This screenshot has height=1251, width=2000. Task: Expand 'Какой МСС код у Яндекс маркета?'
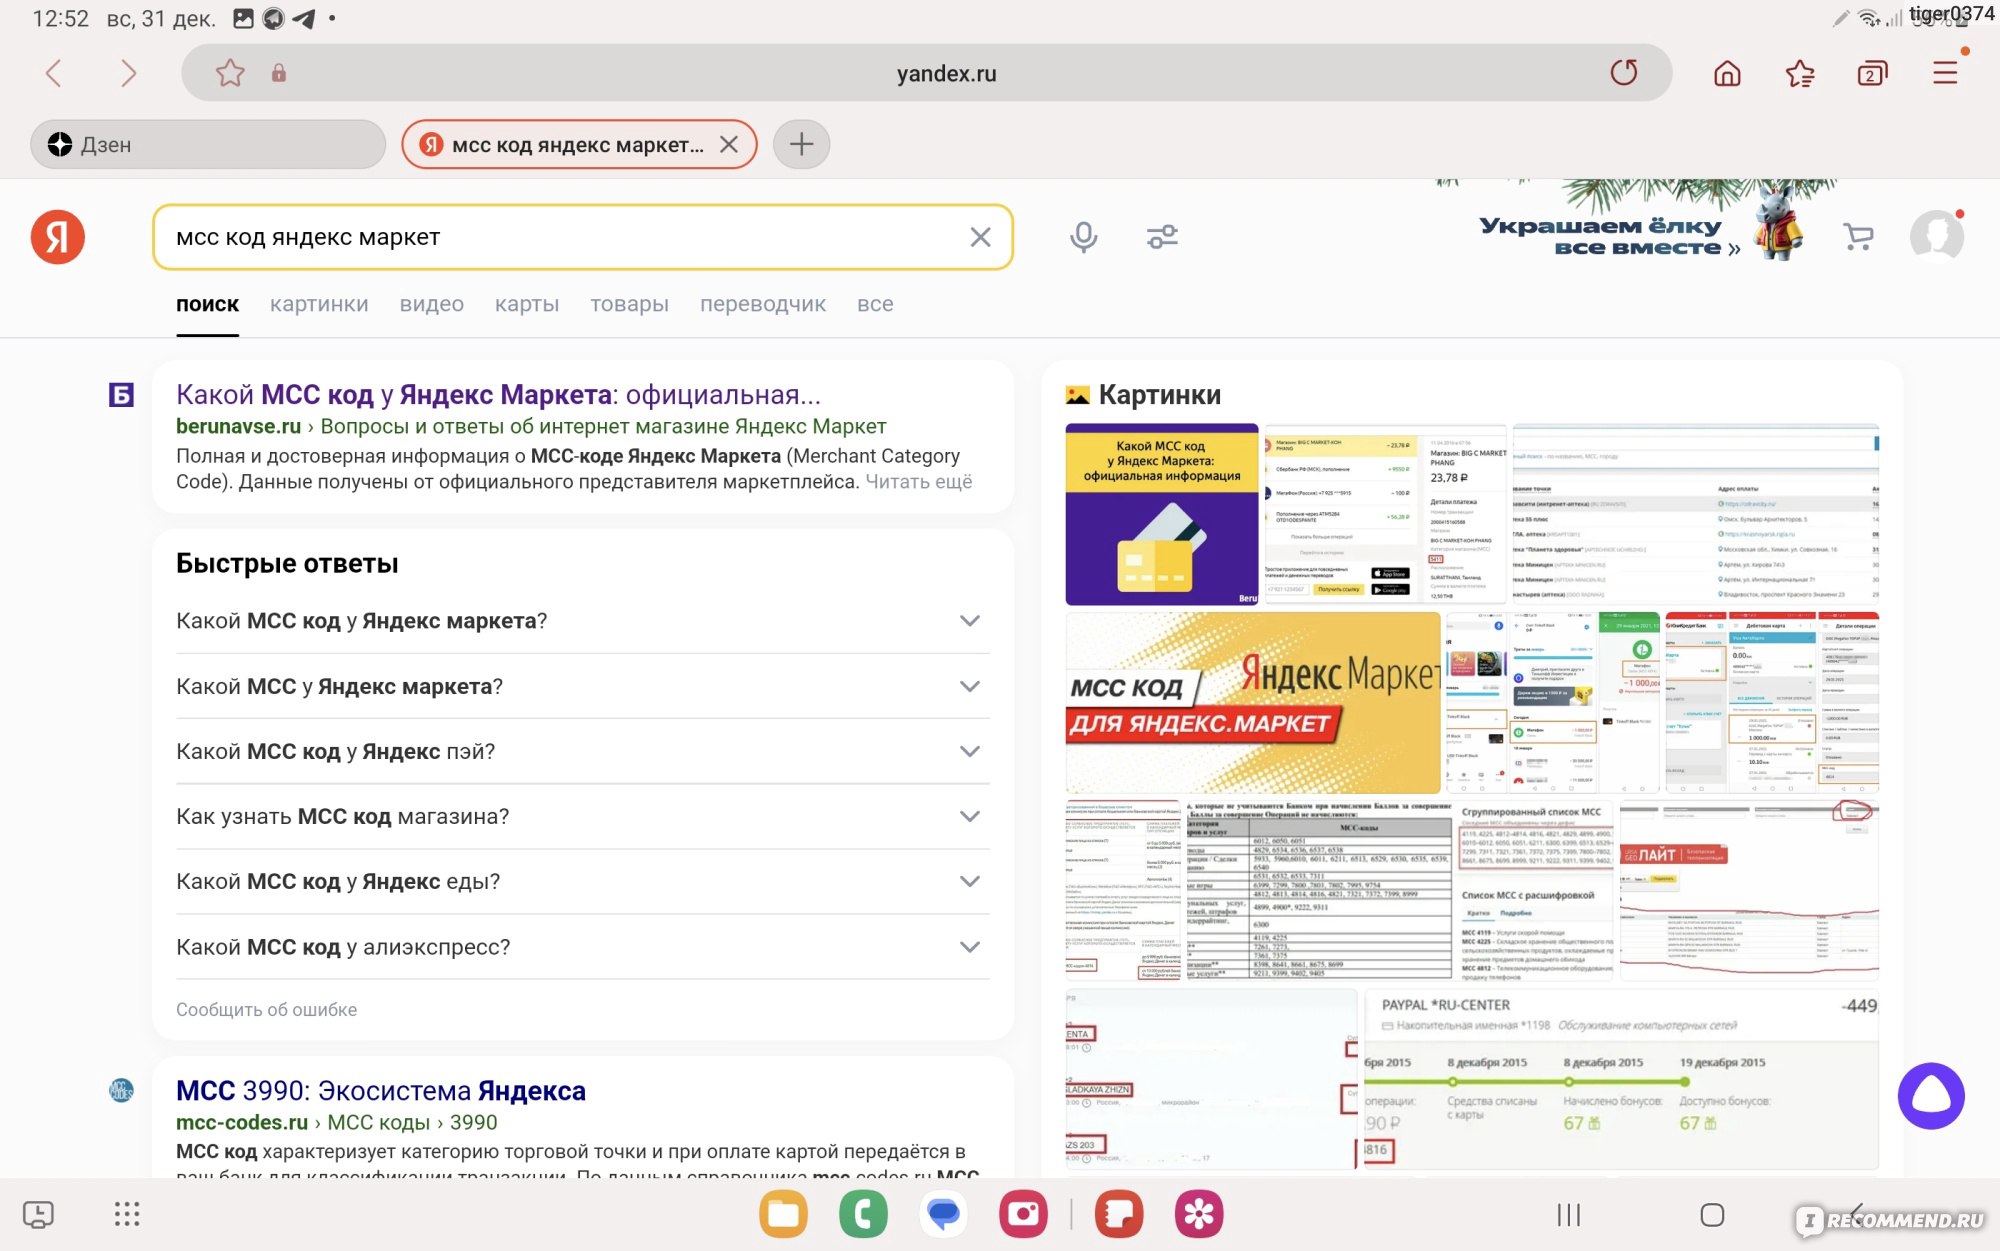[x=583, y=621]
